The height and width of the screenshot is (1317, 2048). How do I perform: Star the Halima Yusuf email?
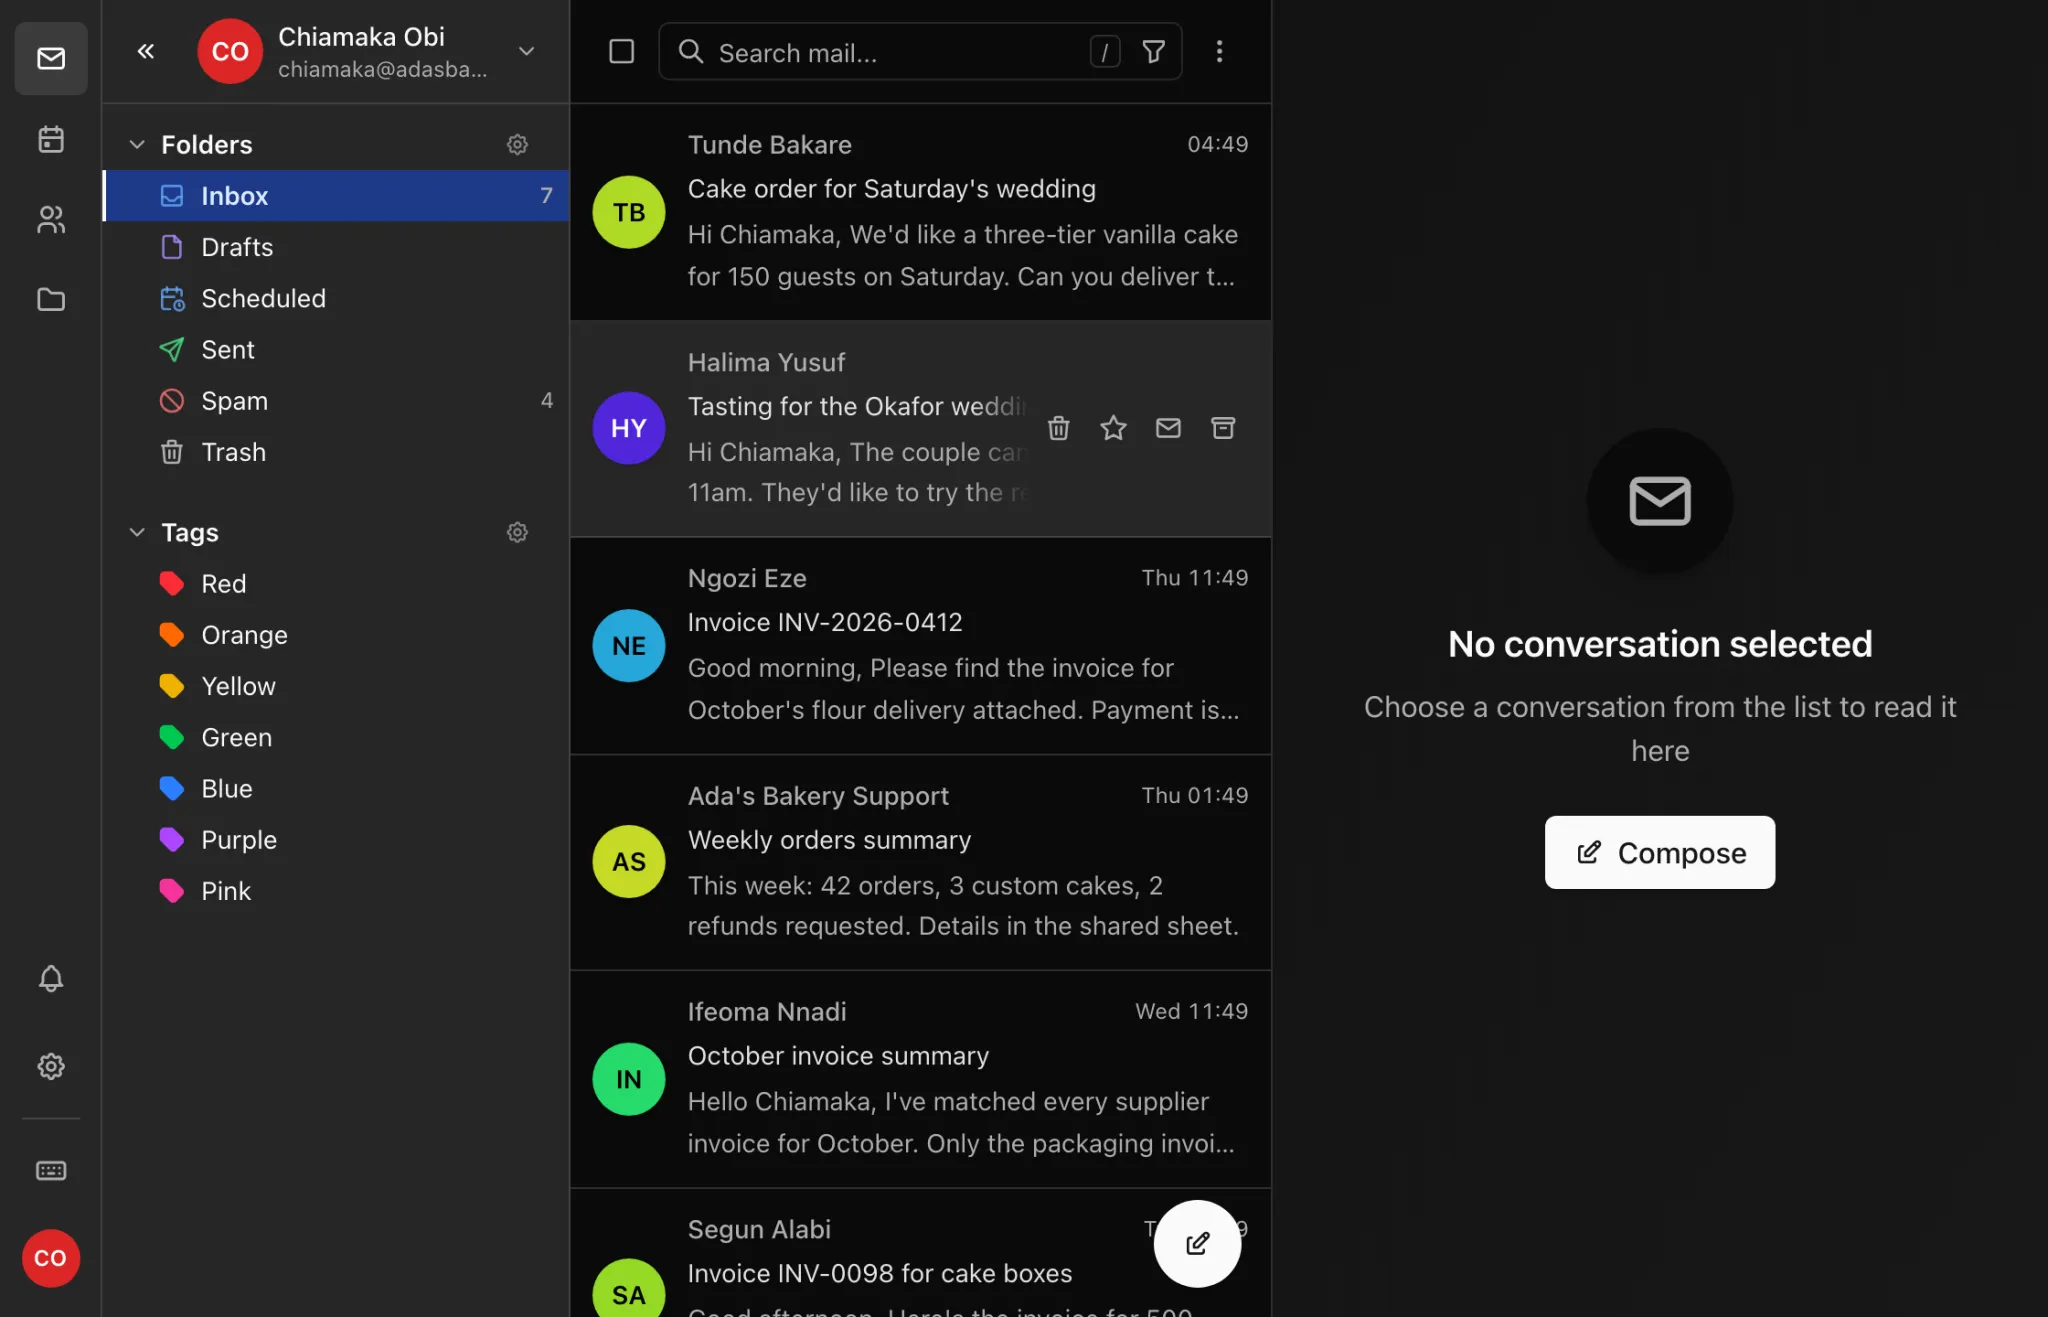1113,428
